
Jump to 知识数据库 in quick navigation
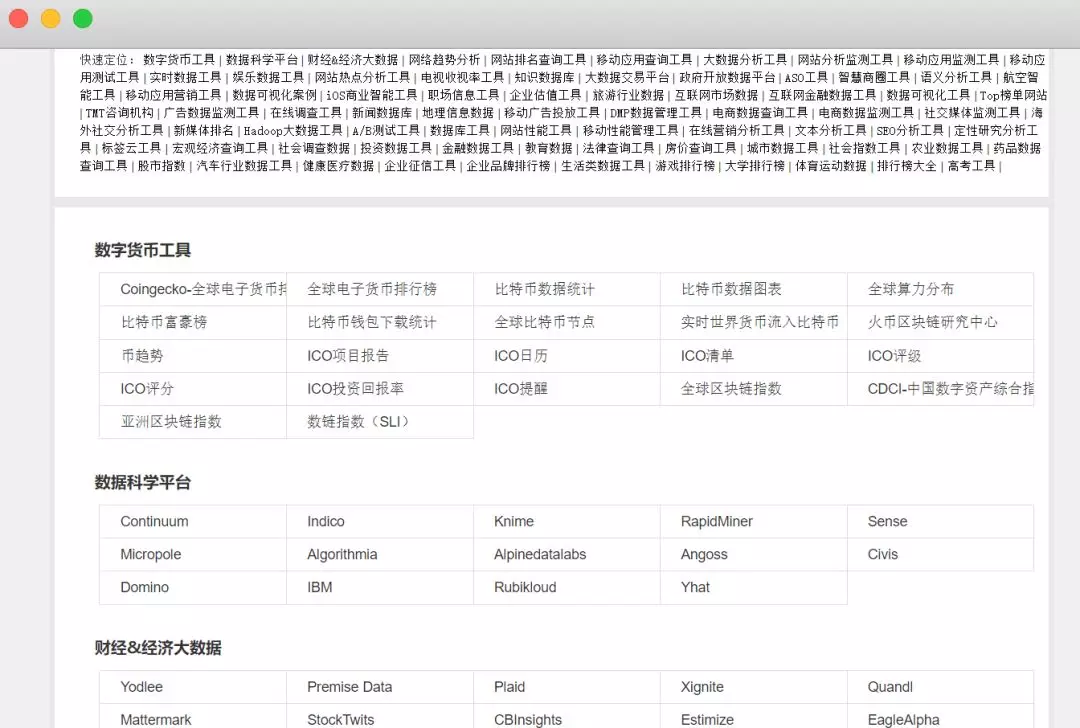544,77
